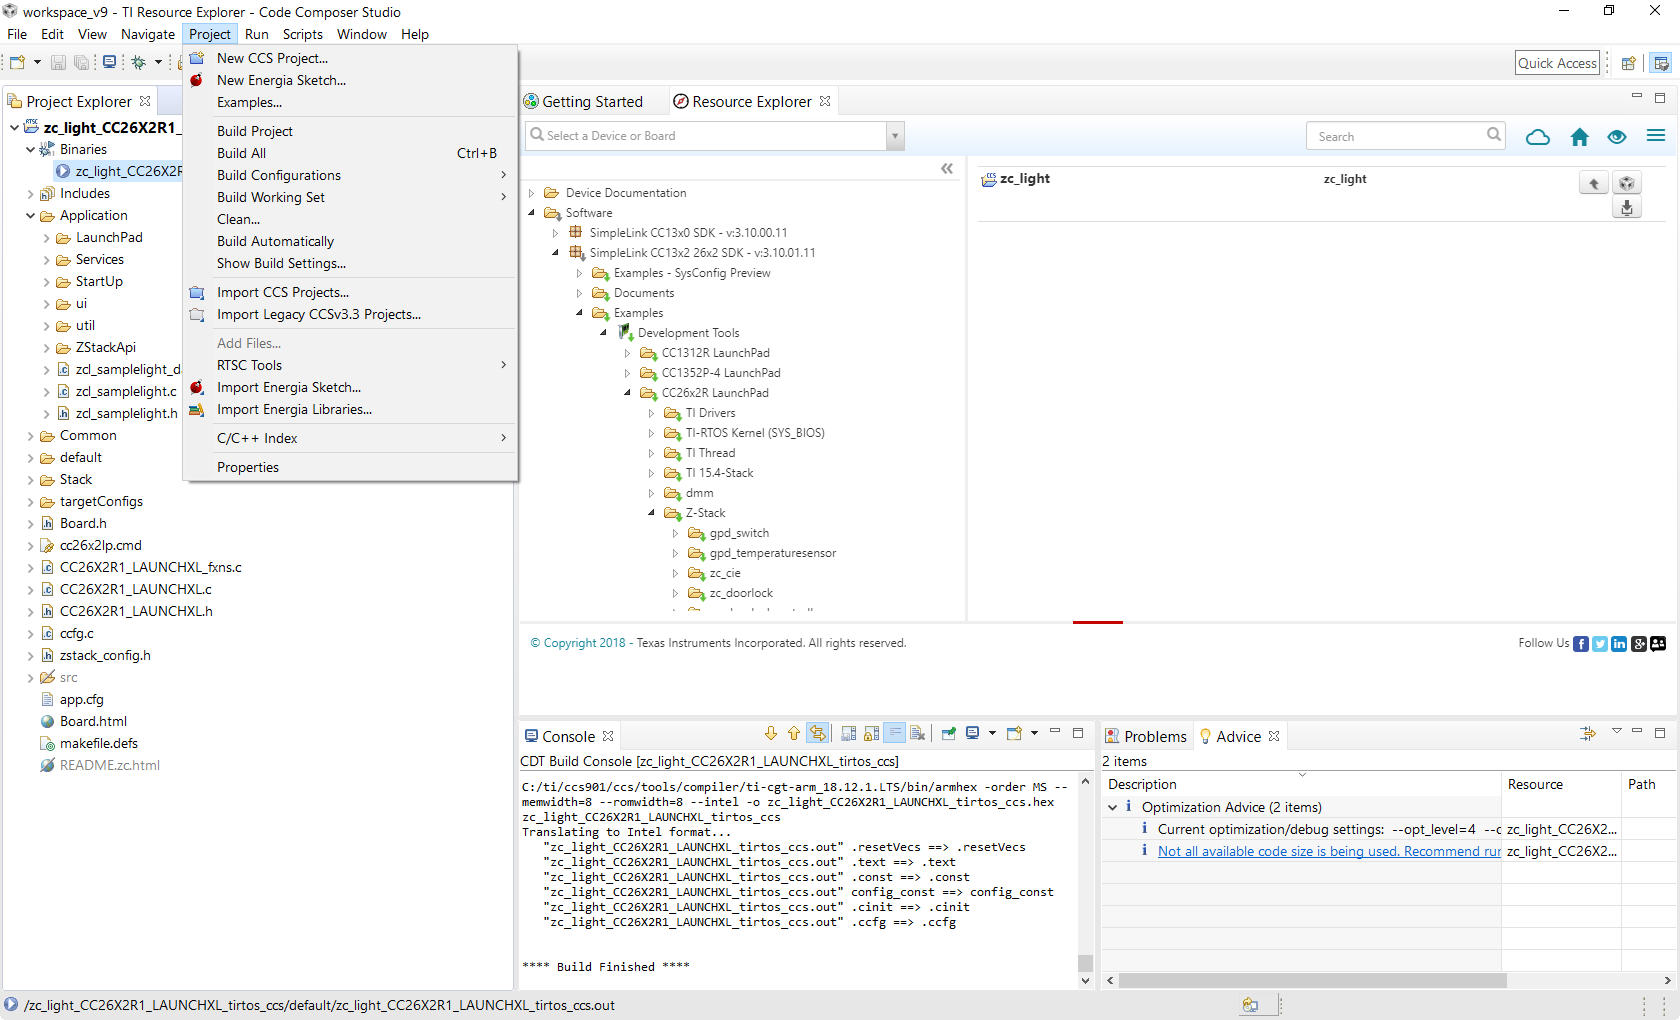Close the Project Explorer tab
This screenshot has width=1680, height=1020.
tap(145, 101)
